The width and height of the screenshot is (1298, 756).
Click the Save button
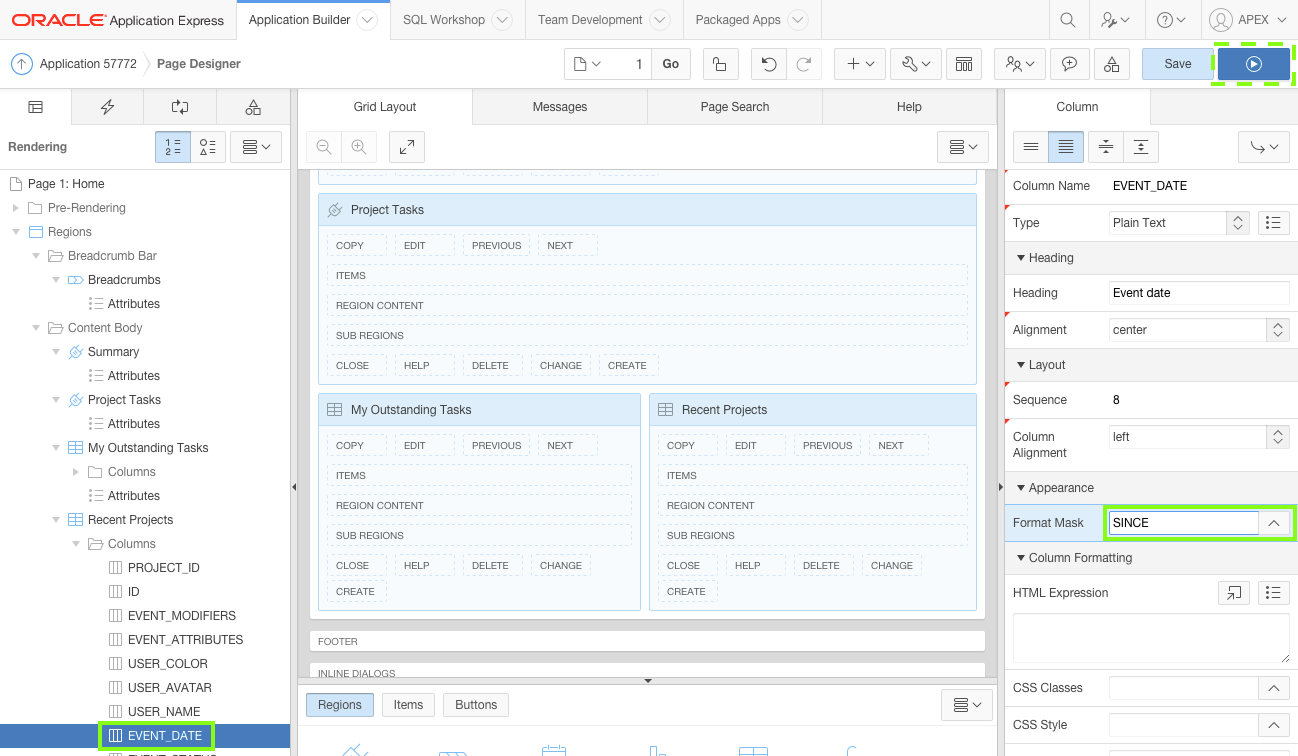(1176, 63)
